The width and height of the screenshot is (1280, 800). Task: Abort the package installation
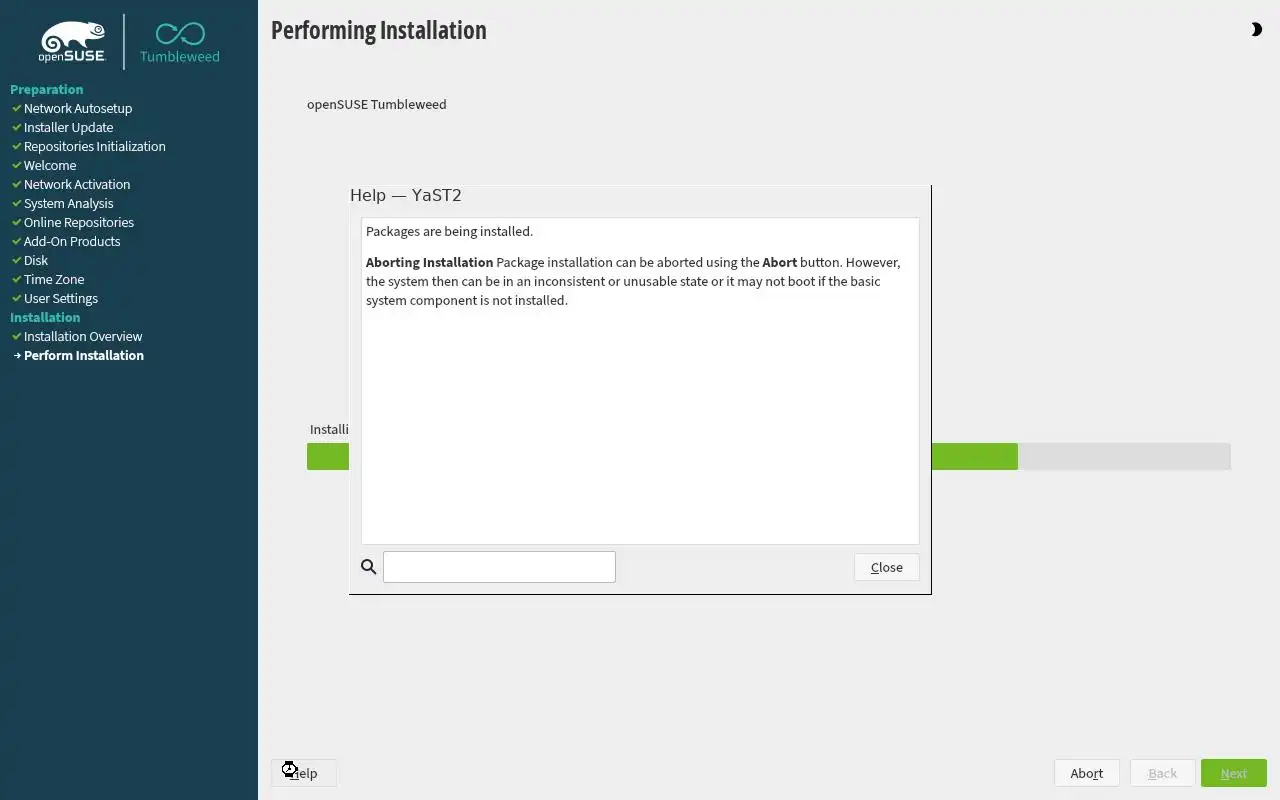(x=1086, y=773)
